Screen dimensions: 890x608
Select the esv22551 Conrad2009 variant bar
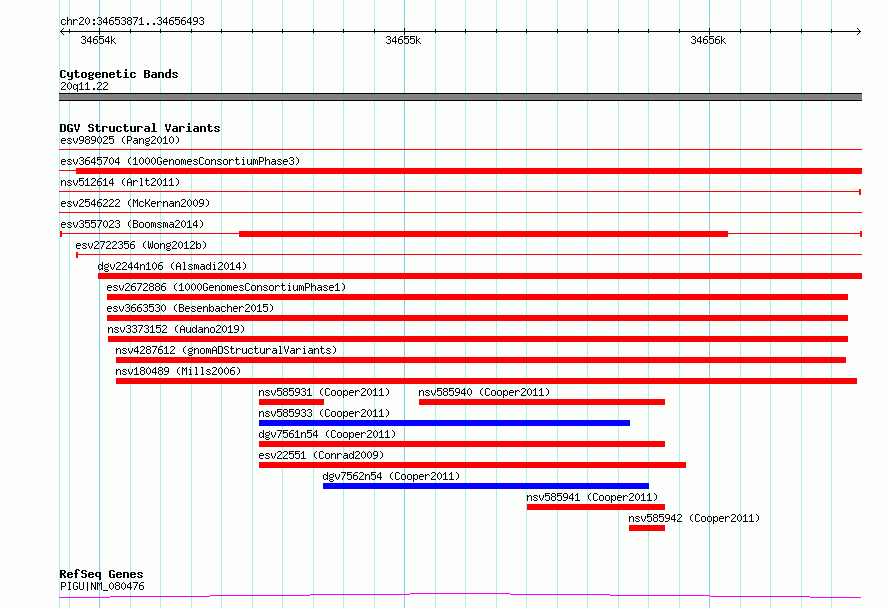pos(472,465)
